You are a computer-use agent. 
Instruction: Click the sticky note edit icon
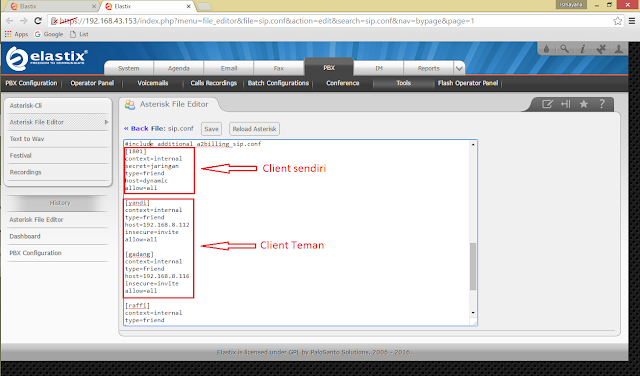click(x=547, y=104)
